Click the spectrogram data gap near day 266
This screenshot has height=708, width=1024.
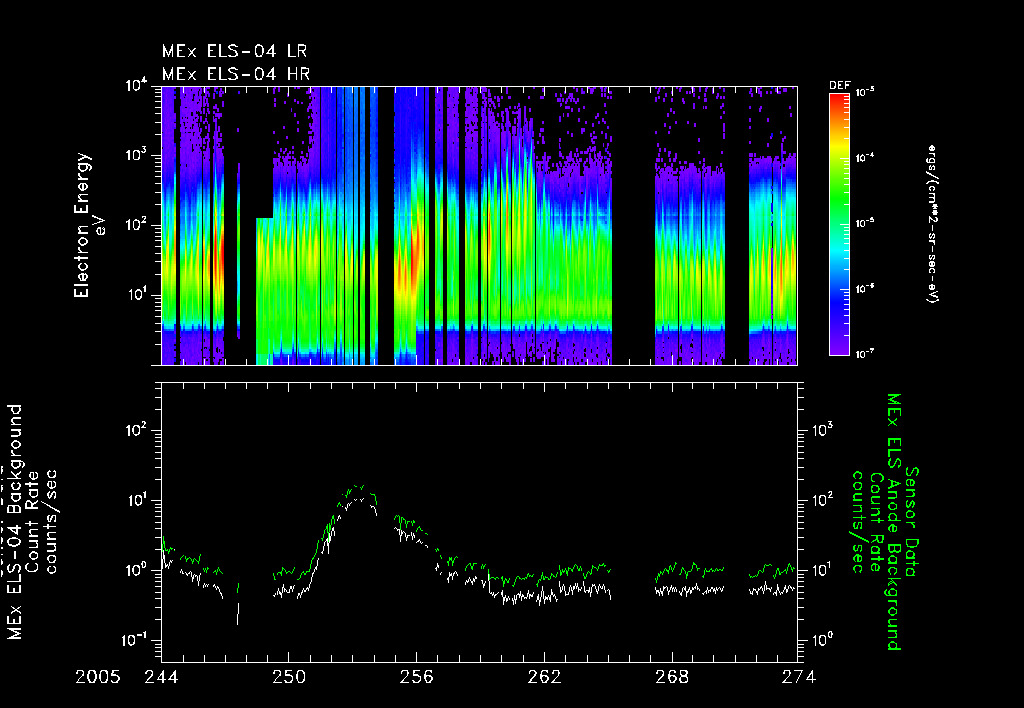coord(633,225)
